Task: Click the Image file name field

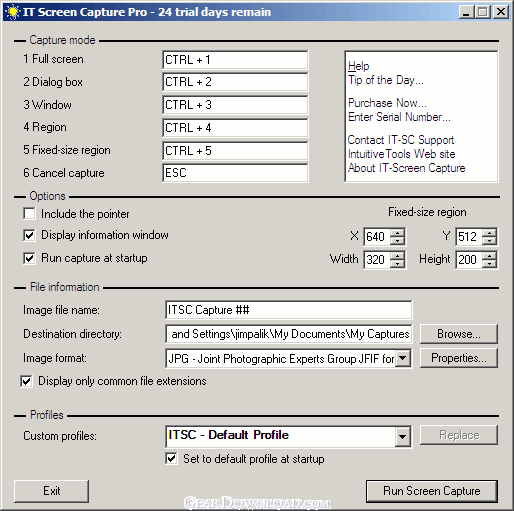Action: [x=288, y=310]
